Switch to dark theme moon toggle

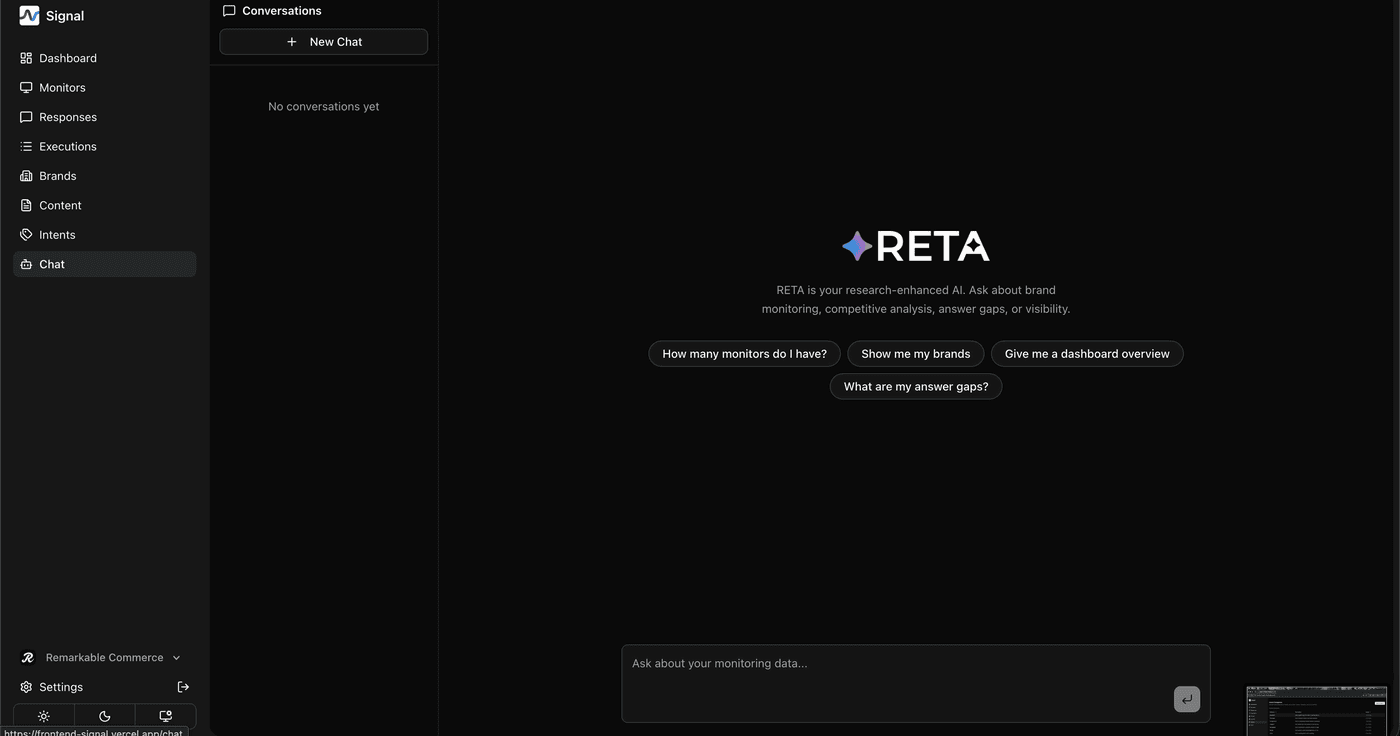(x=105, y=716)
